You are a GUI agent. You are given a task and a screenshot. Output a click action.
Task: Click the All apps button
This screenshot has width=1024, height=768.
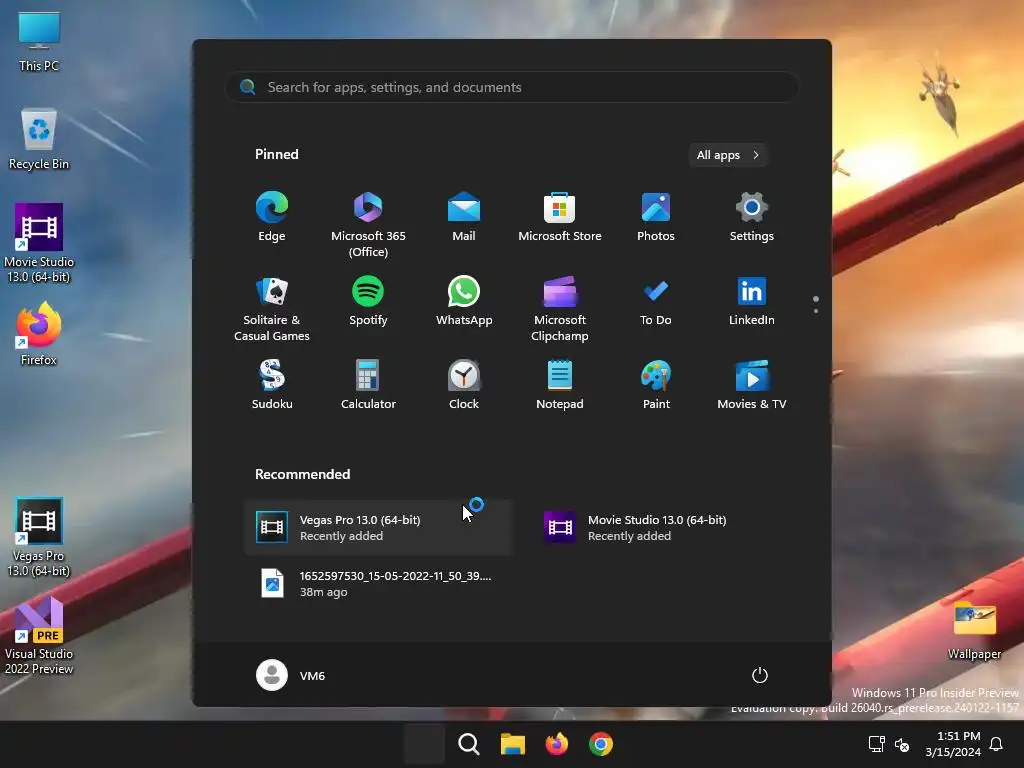tap(728, 155)
